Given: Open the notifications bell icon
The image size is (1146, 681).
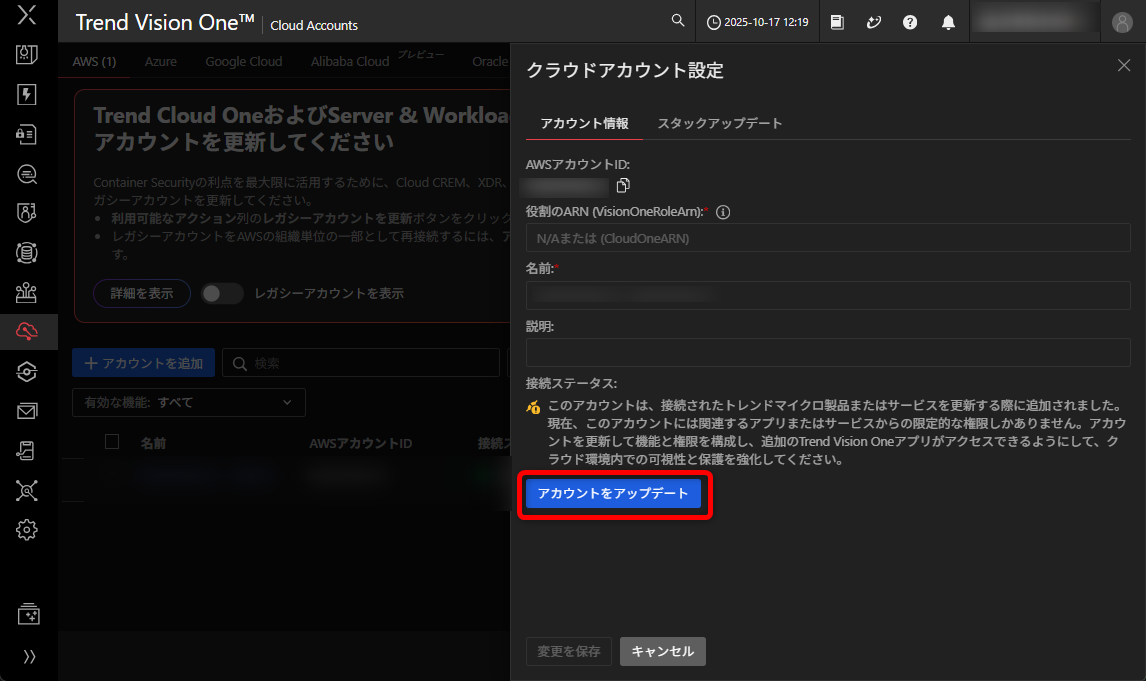Looking at the screenshot, I should tap(948, 22).
